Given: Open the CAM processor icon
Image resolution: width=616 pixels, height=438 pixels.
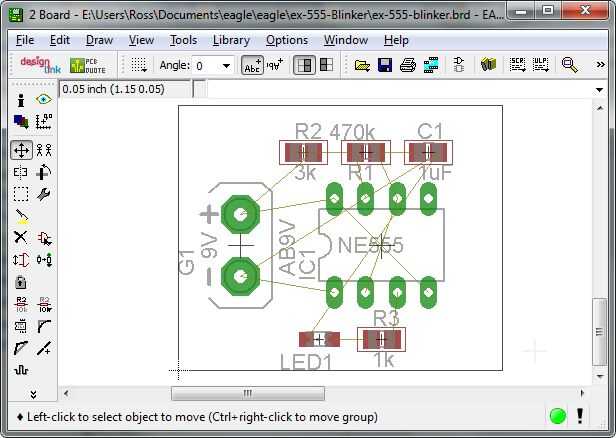Looking at the screenshot, I should [x=431, y=65].
